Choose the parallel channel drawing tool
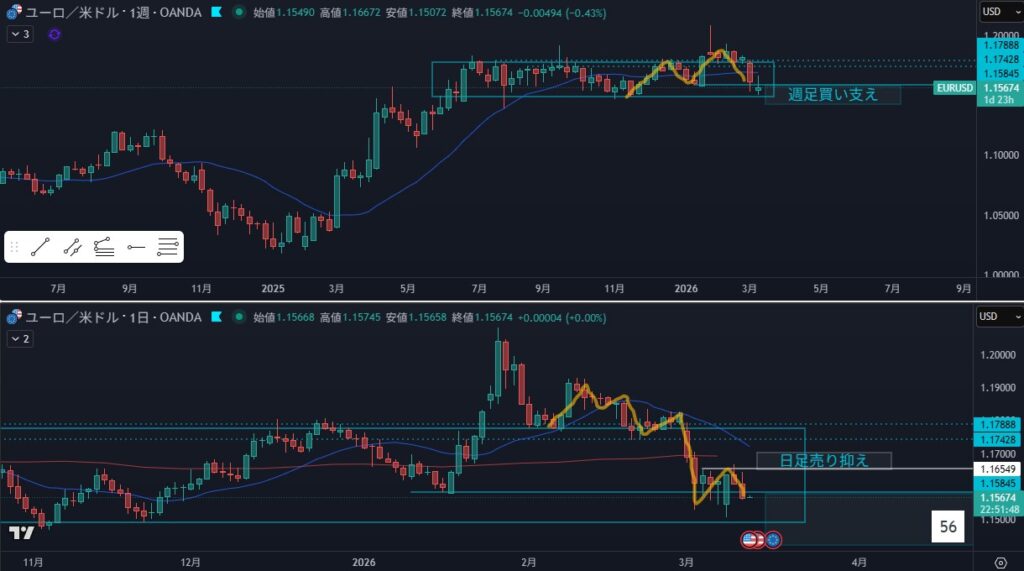The width and height of the screenshot is (1024, 571). click(x=72, y=246)
